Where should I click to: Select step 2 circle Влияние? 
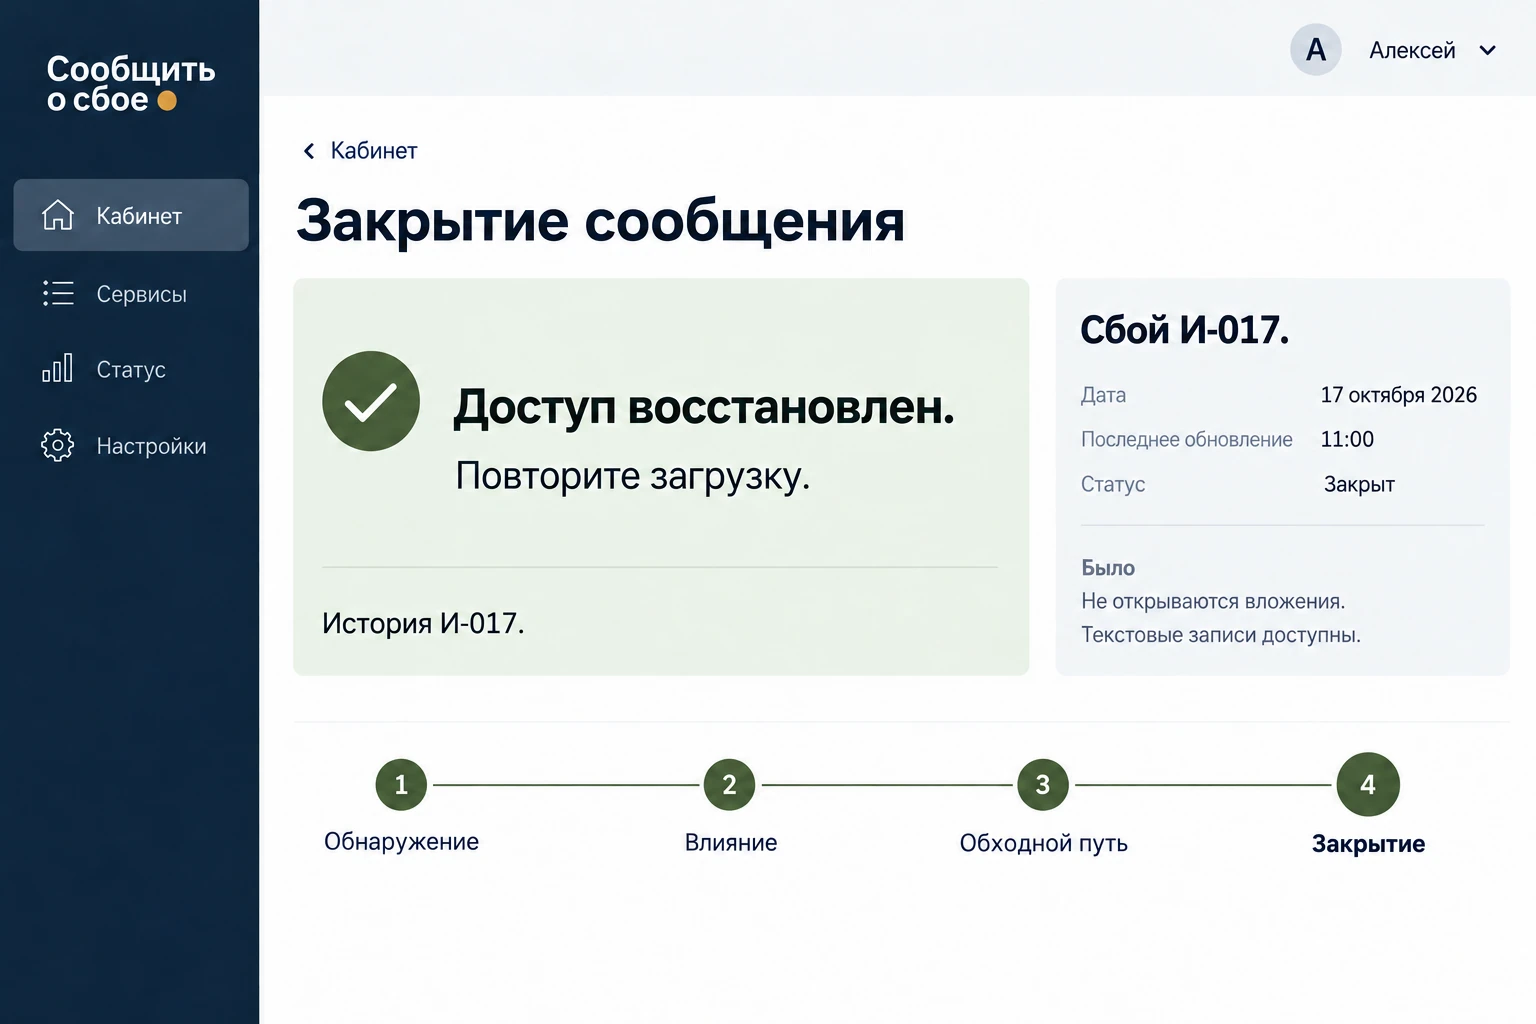tap(729, 785)
